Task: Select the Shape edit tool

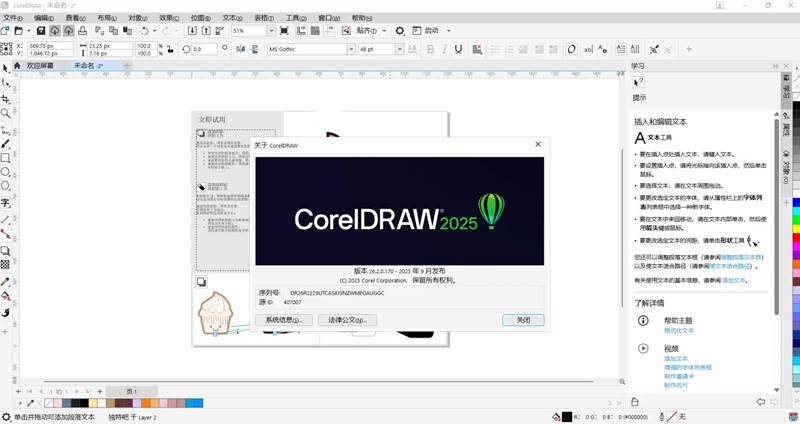Action: click(x=6, y=83)
